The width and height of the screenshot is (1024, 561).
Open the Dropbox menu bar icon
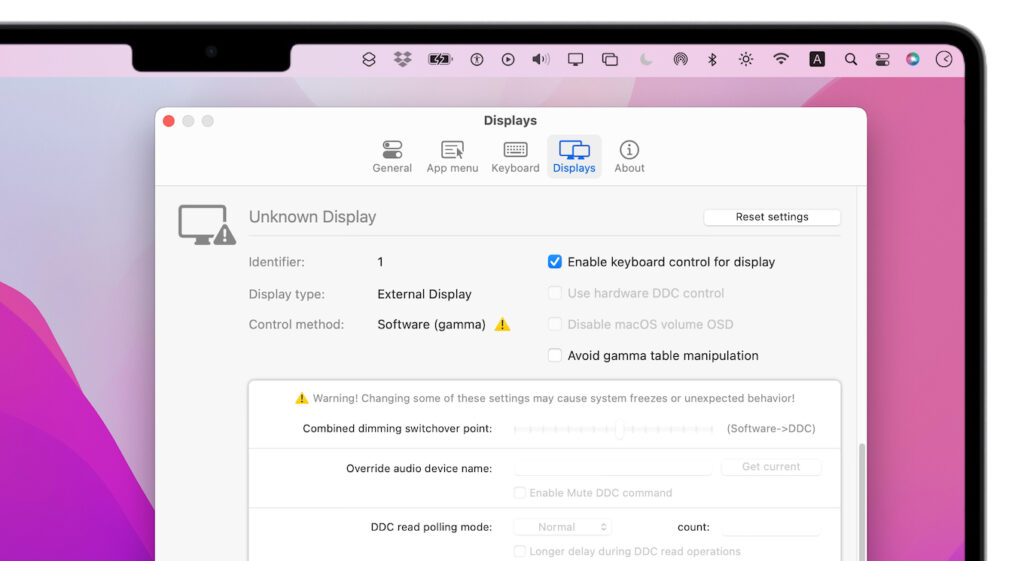click(403, 59)
